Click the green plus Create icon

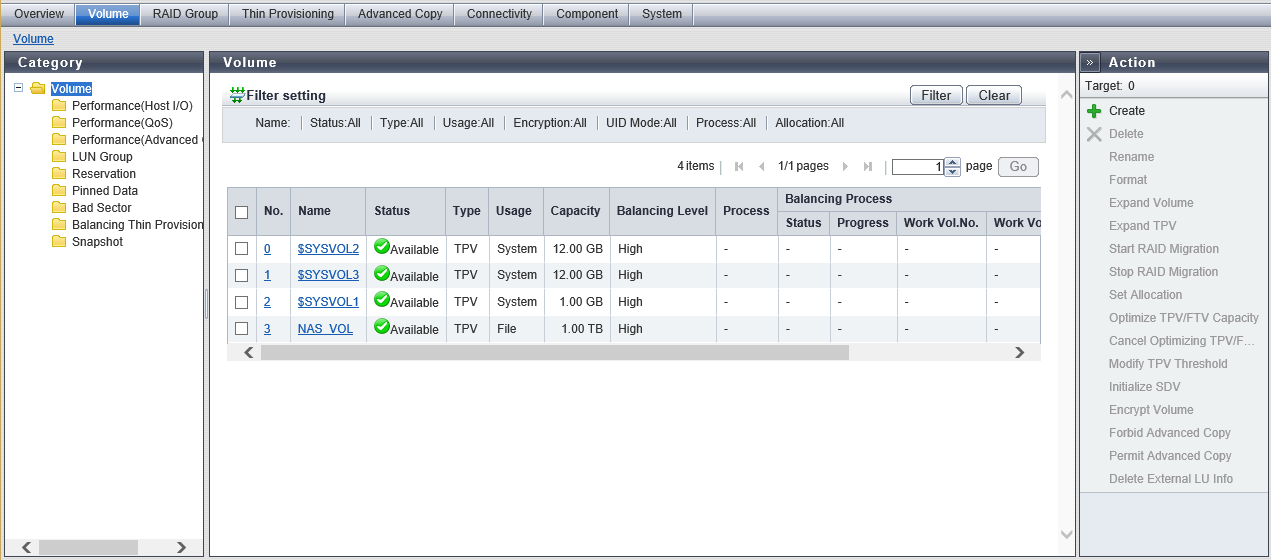(1094, 111)
